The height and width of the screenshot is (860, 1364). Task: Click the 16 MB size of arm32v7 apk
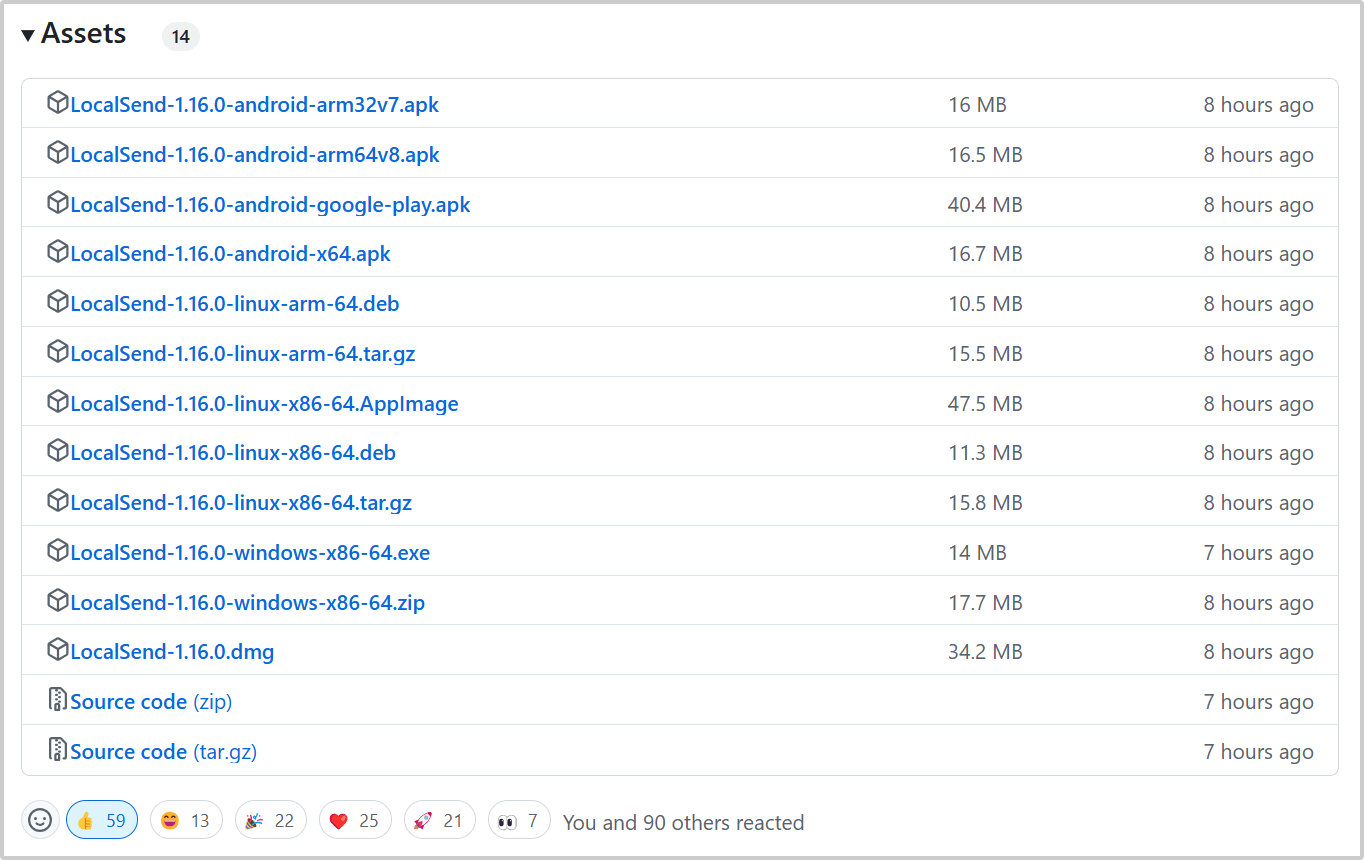click(977, 104)
